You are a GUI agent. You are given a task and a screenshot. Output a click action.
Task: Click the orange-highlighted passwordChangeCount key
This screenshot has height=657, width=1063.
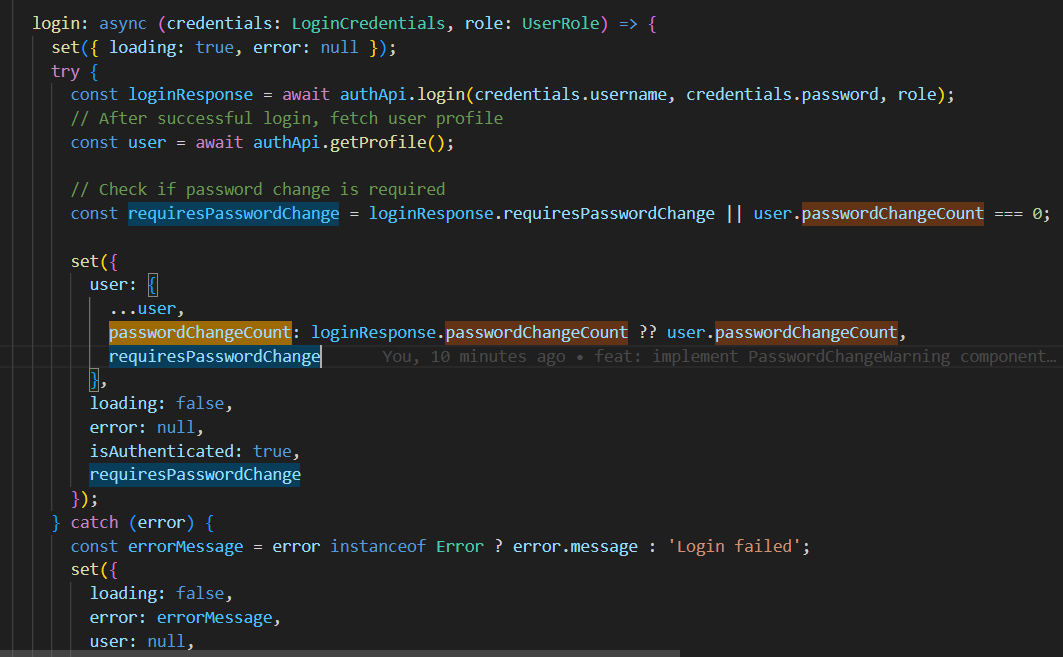(200, 333)
